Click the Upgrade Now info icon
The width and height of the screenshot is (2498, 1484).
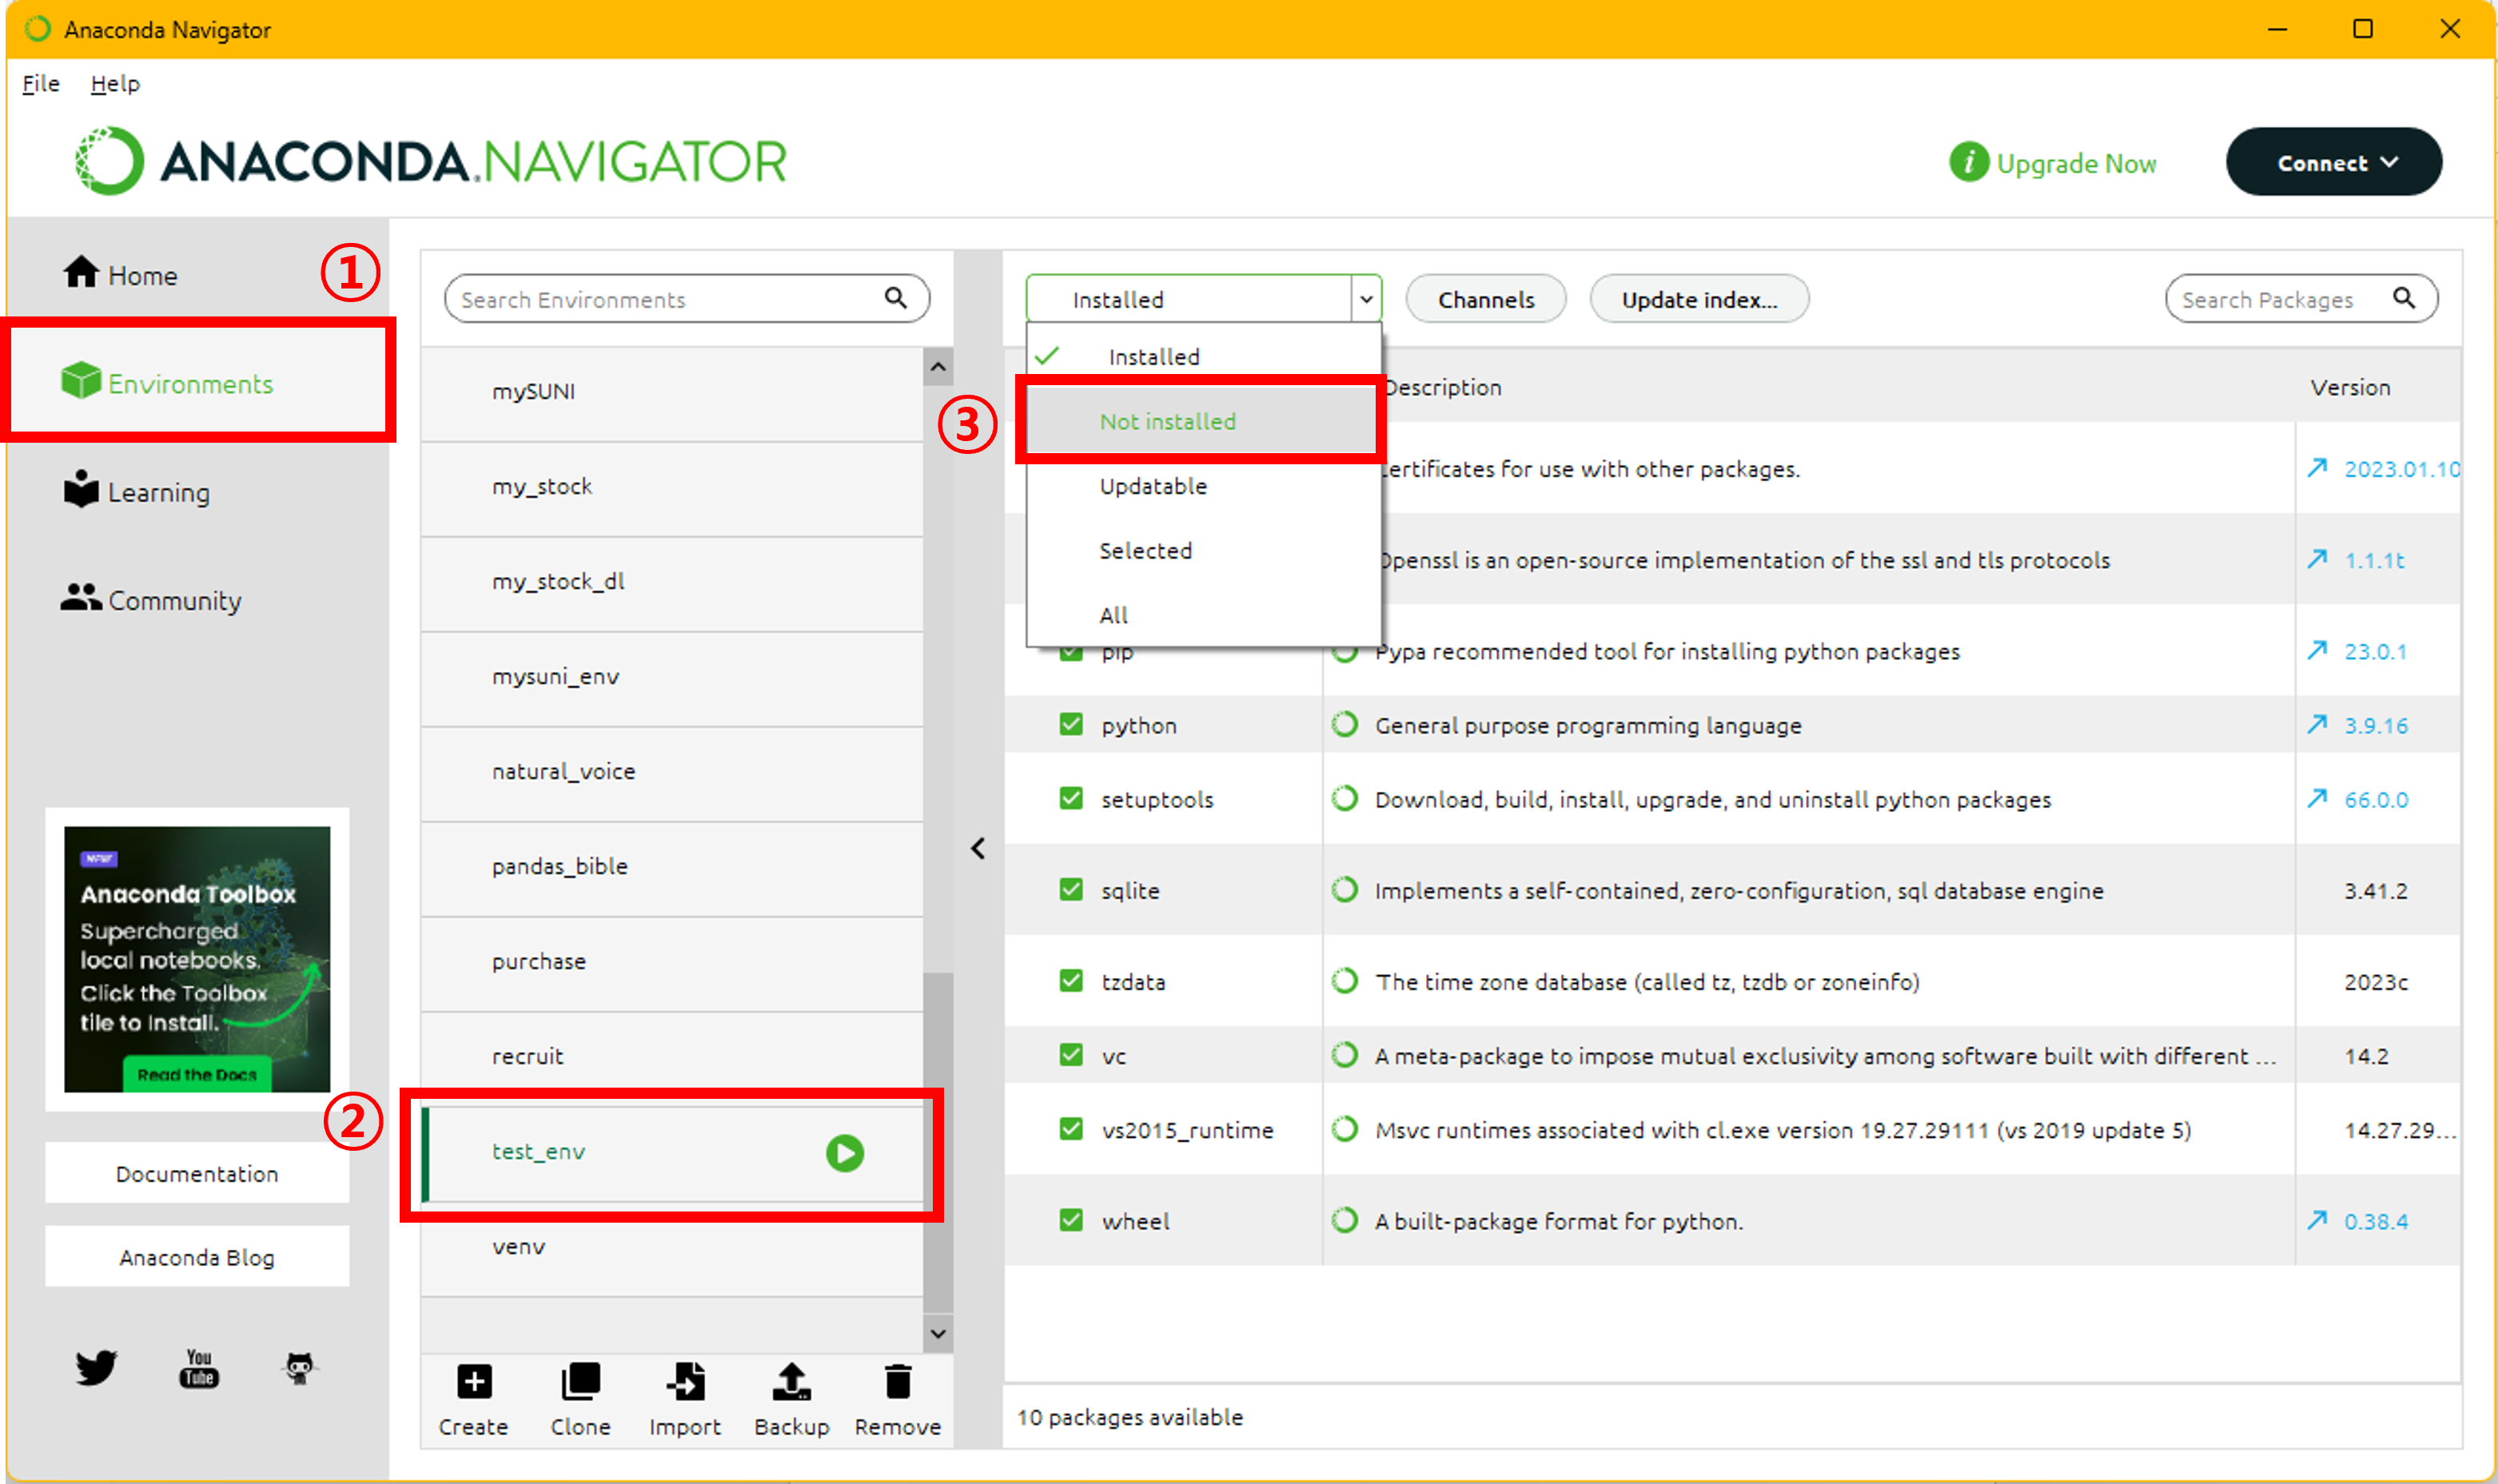(x=1968, y=162)
